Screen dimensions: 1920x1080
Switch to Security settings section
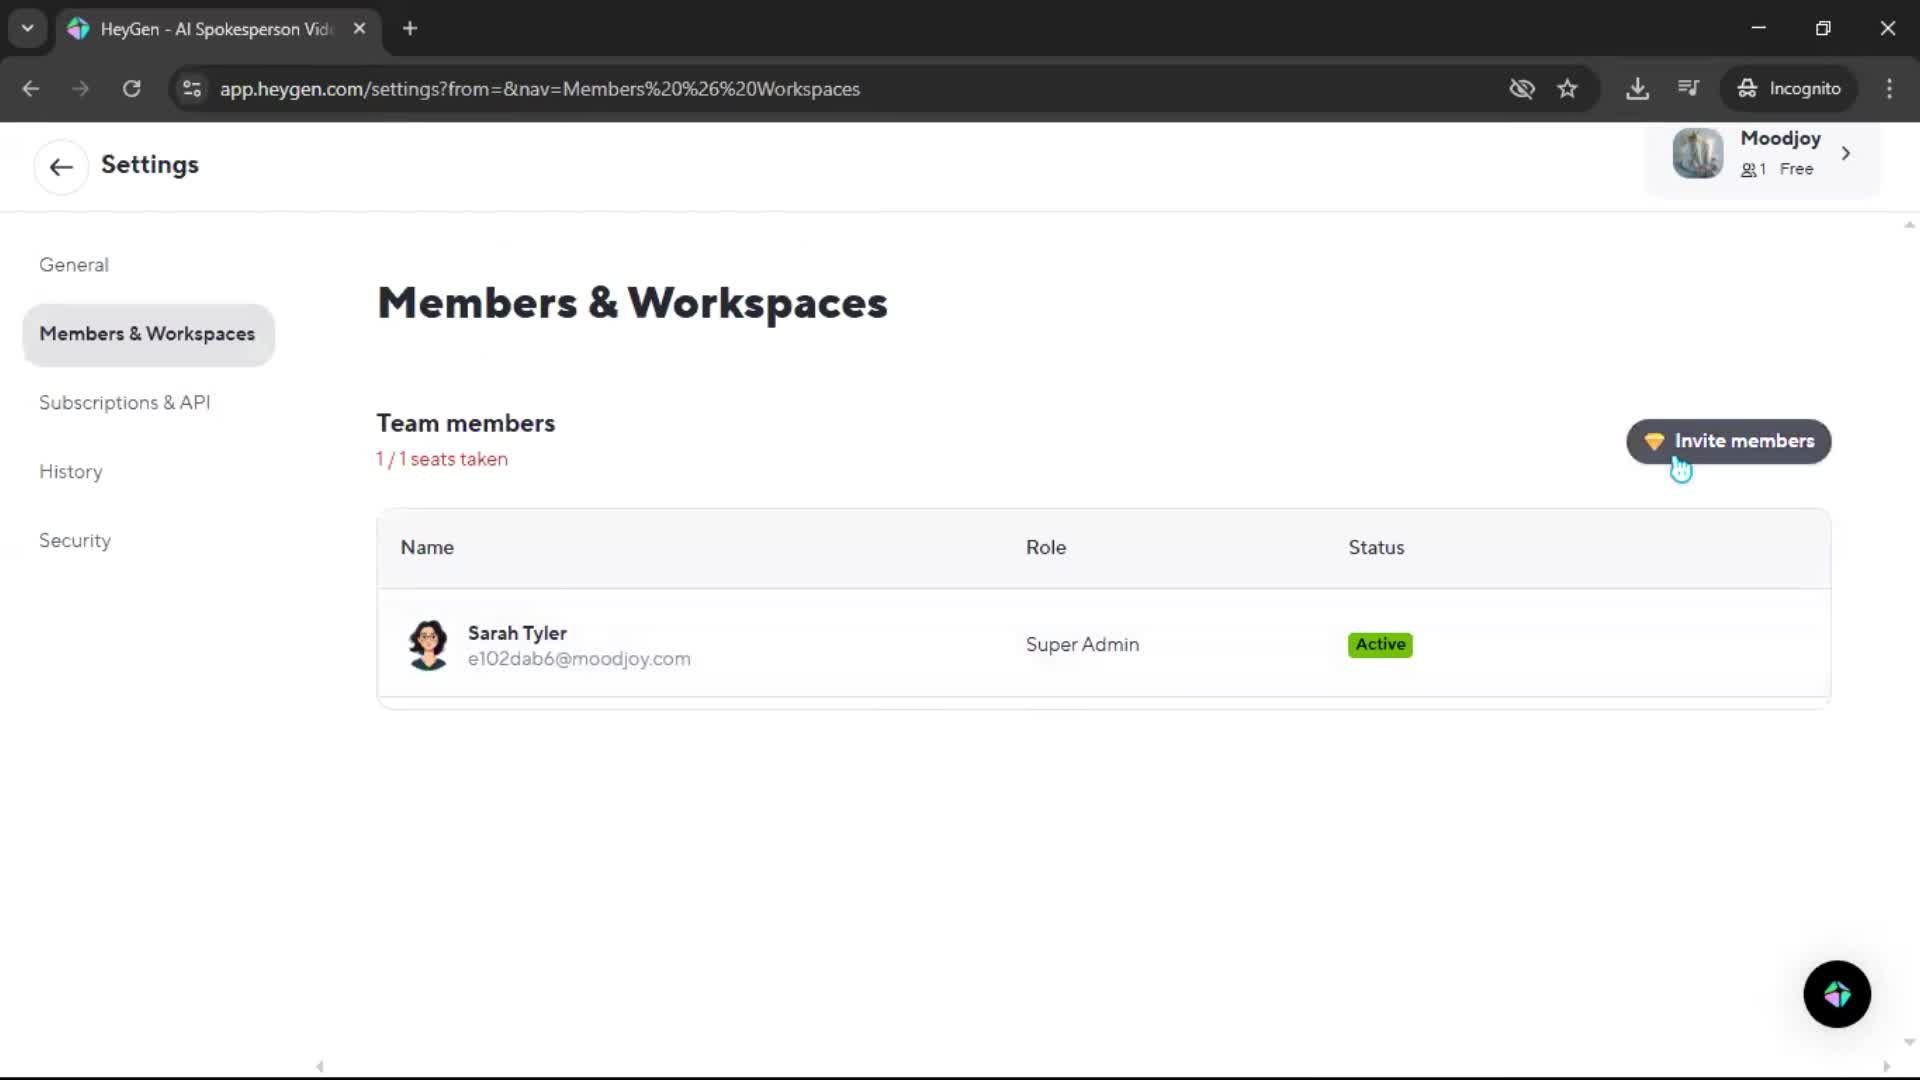coord(75,541)
